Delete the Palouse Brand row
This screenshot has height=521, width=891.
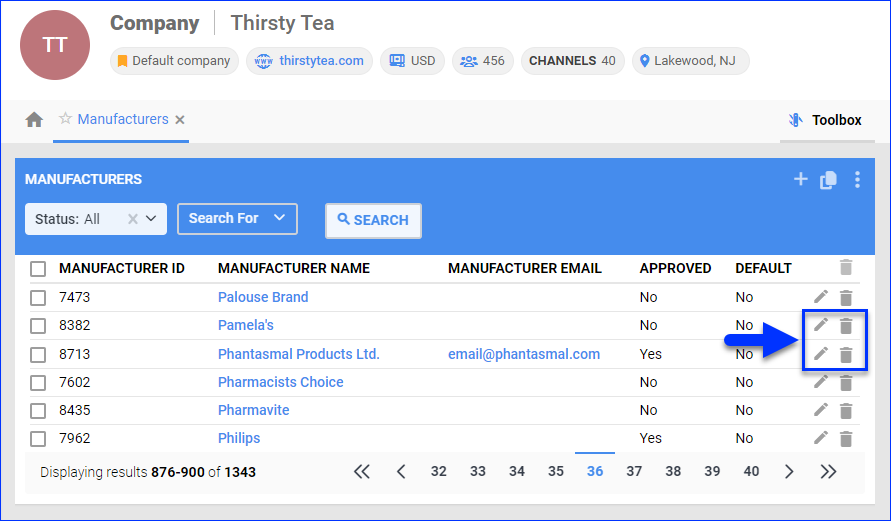pos(846,297)
